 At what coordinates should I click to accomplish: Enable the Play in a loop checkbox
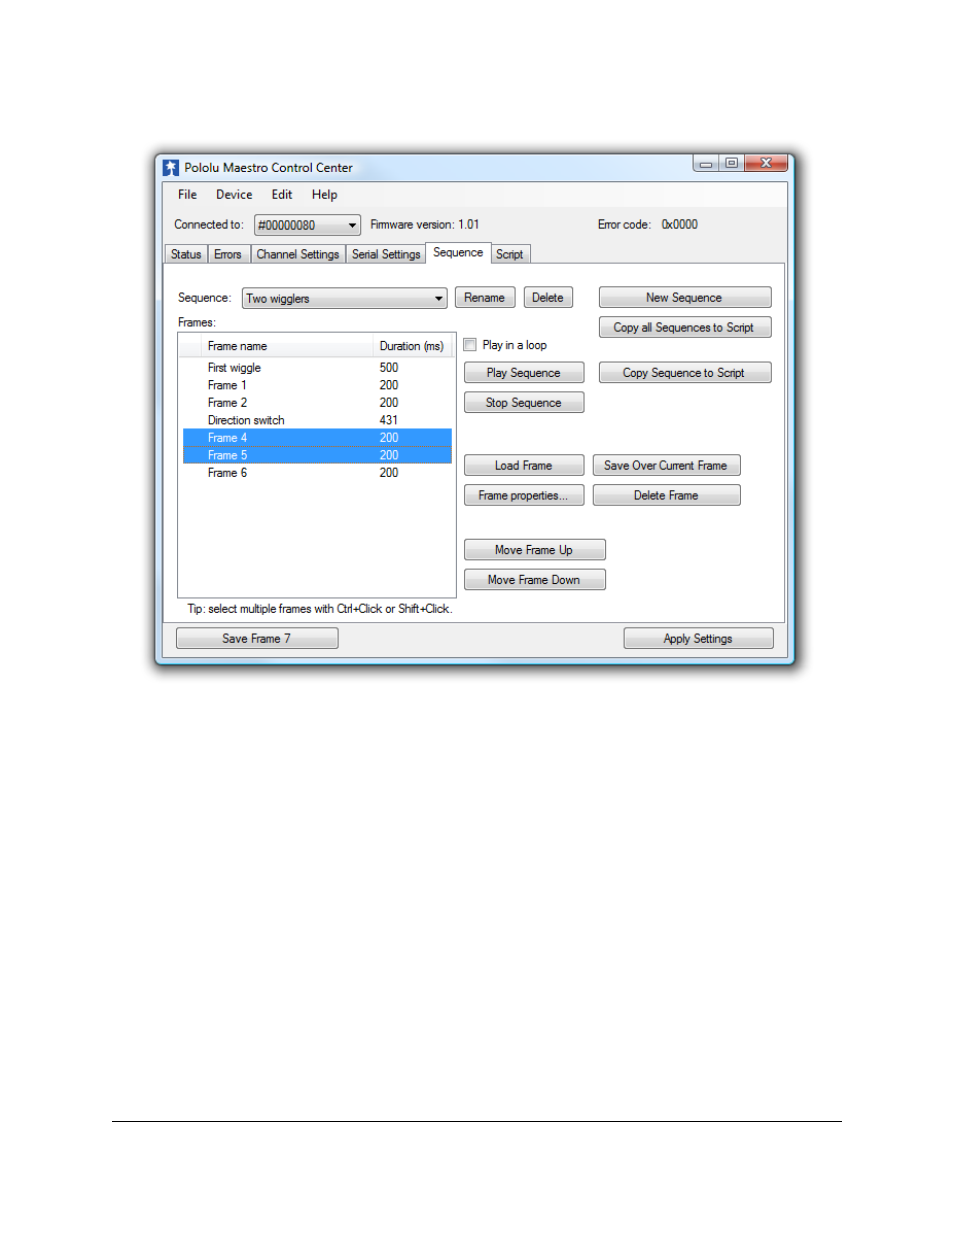coord(470,345)
